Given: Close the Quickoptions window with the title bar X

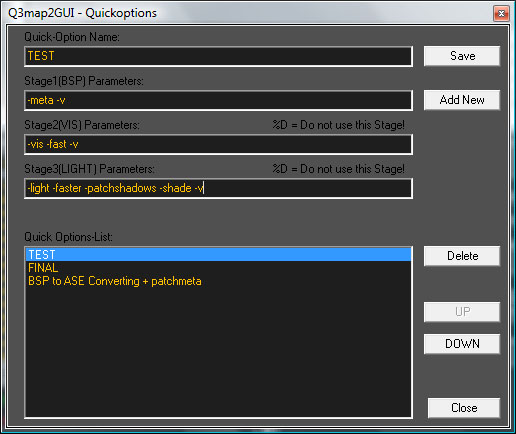Looking at the screenshot, I should click(x=501, y=13).
